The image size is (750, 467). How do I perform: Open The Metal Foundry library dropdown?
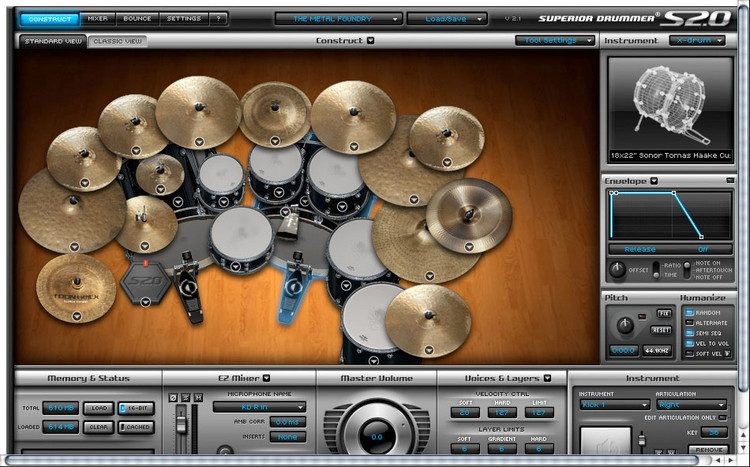click(x=338, y=19)
